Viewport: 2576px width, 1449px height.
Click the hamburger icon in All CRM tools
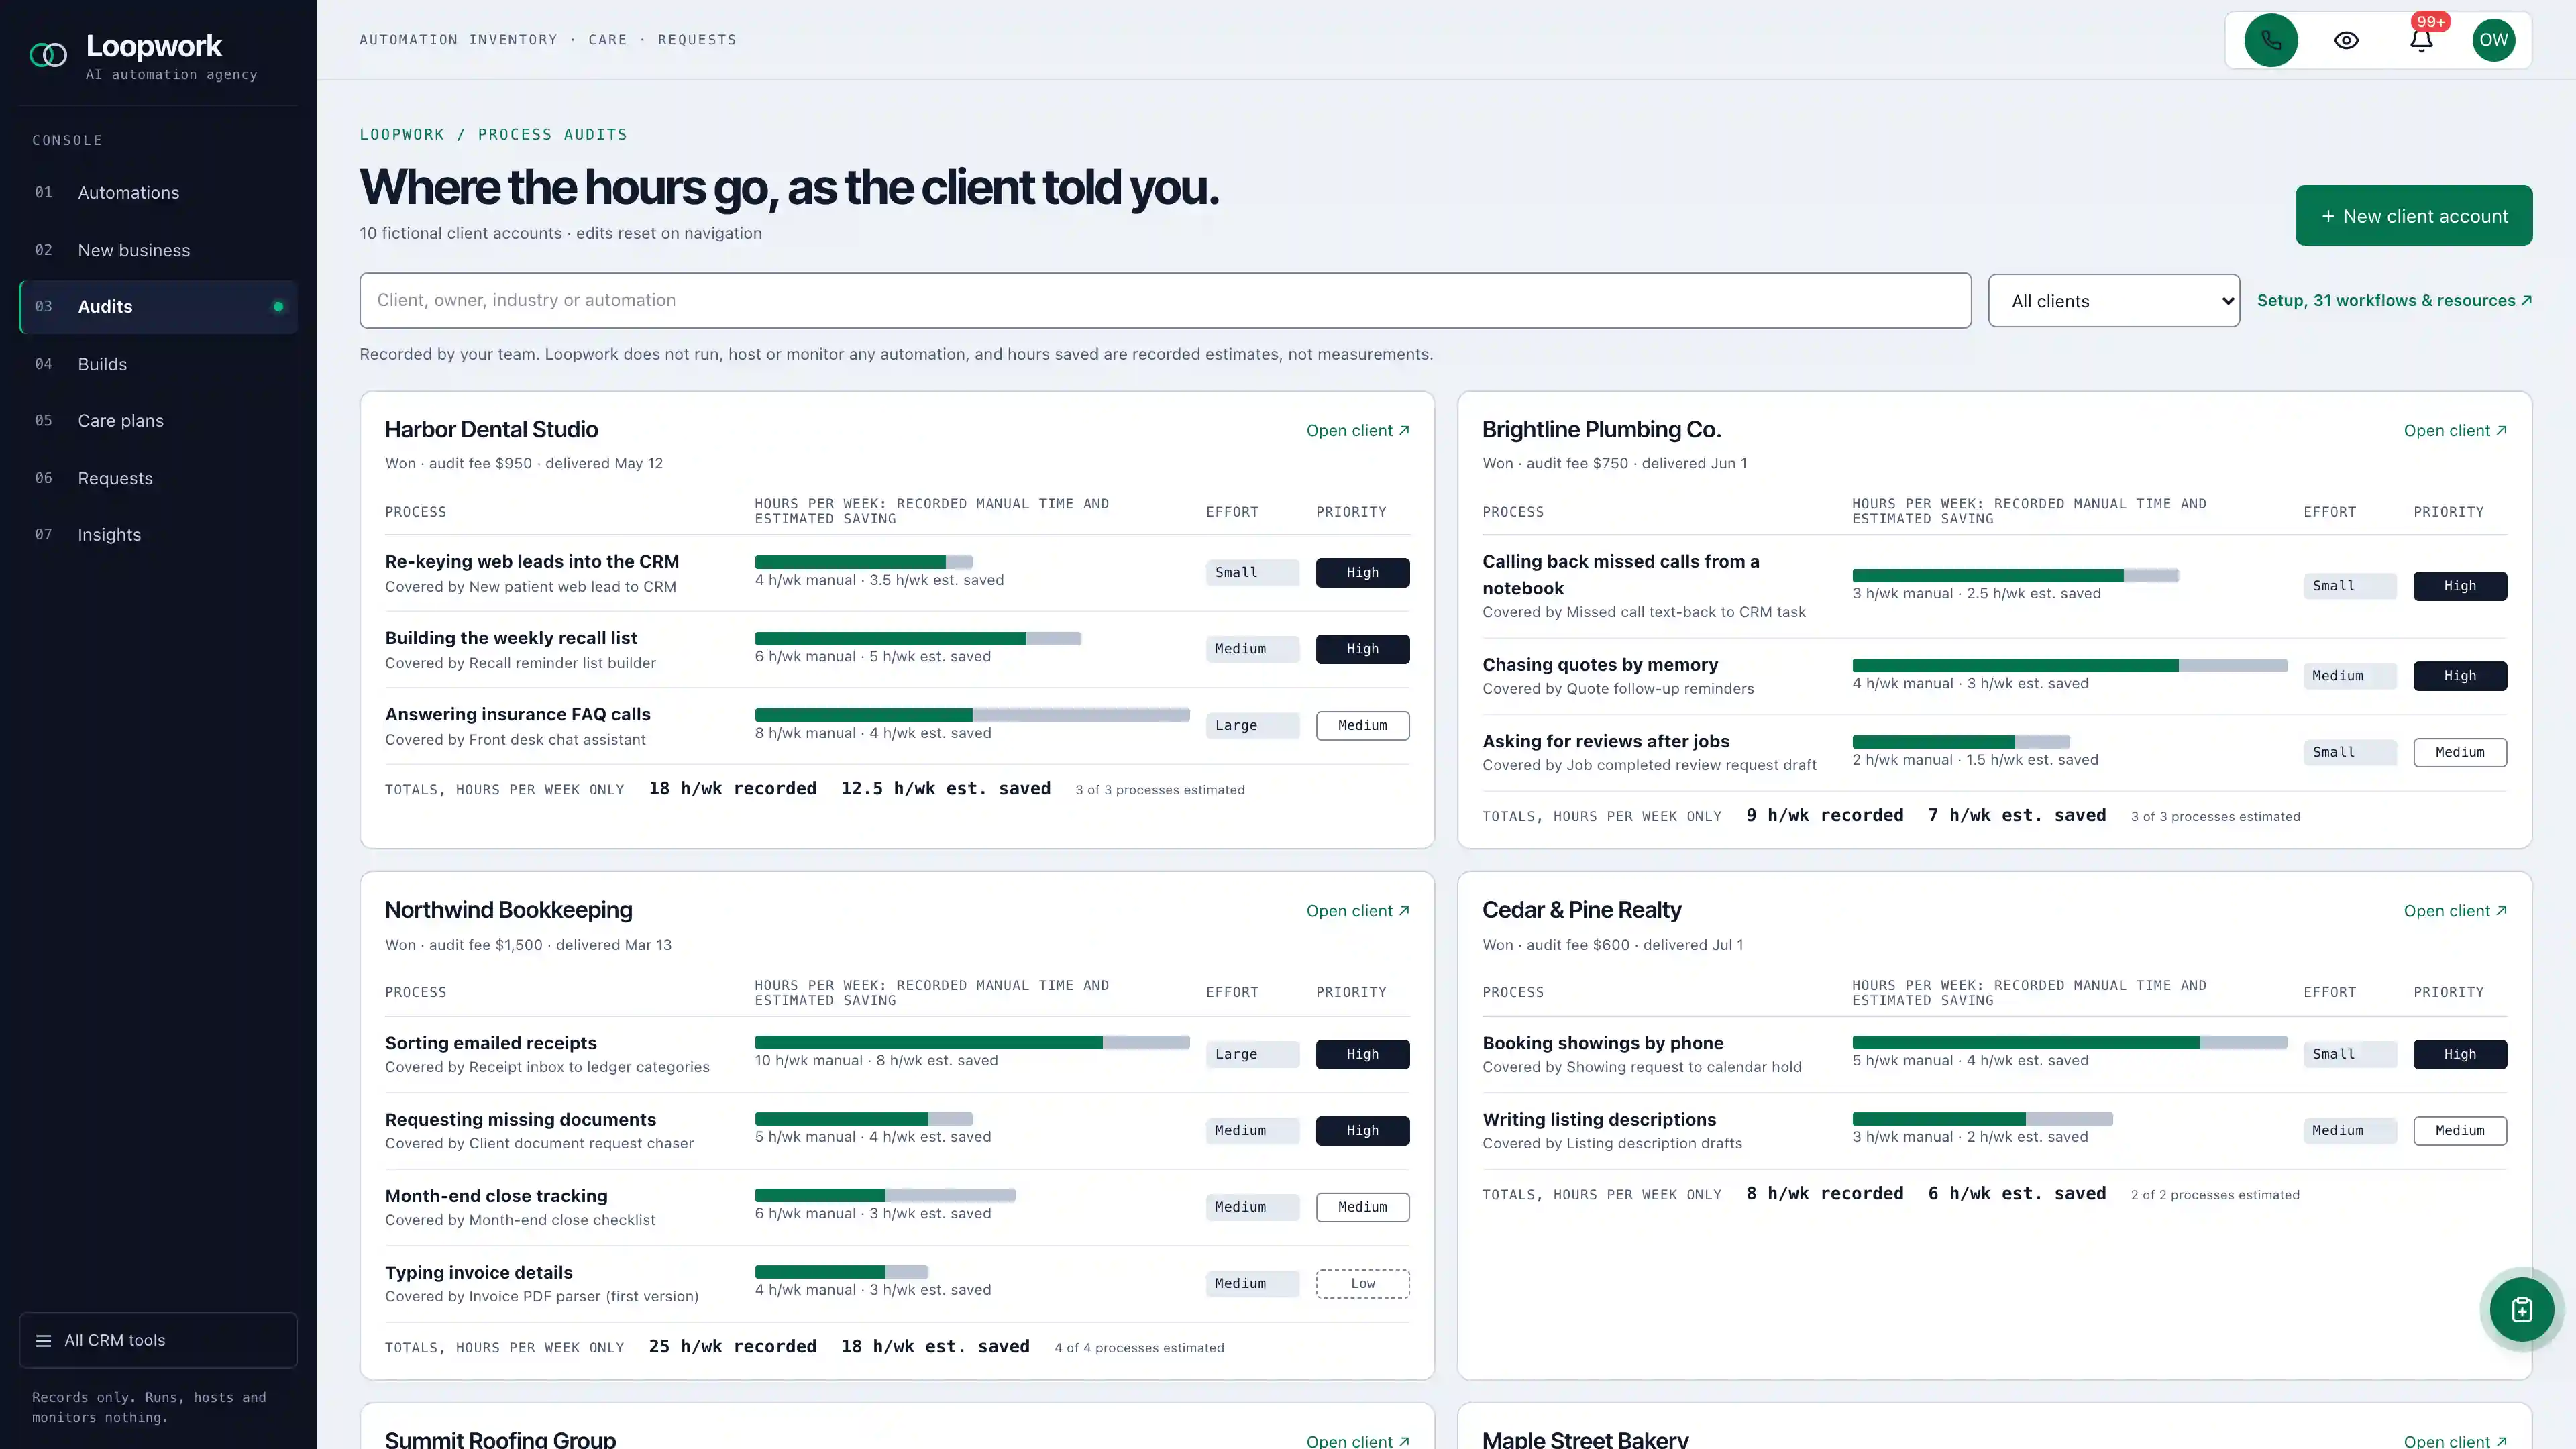point(43,1340)
